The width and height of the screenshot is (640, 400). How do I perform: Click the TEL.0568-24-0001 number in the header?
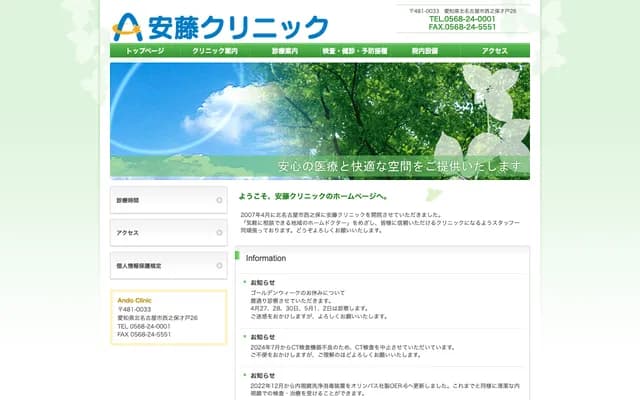point(462,19)
